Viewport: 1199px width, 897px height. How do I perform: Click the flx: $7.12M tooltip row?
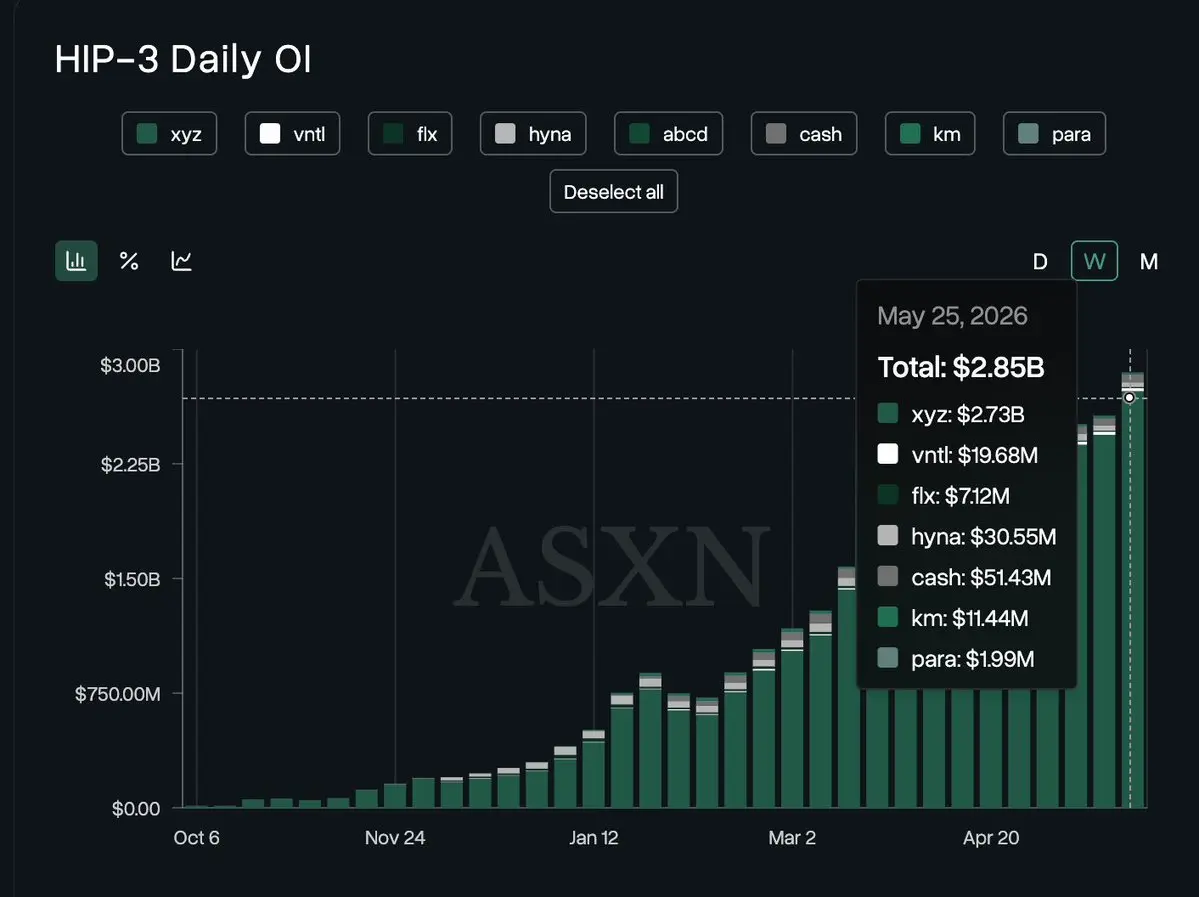944,496
